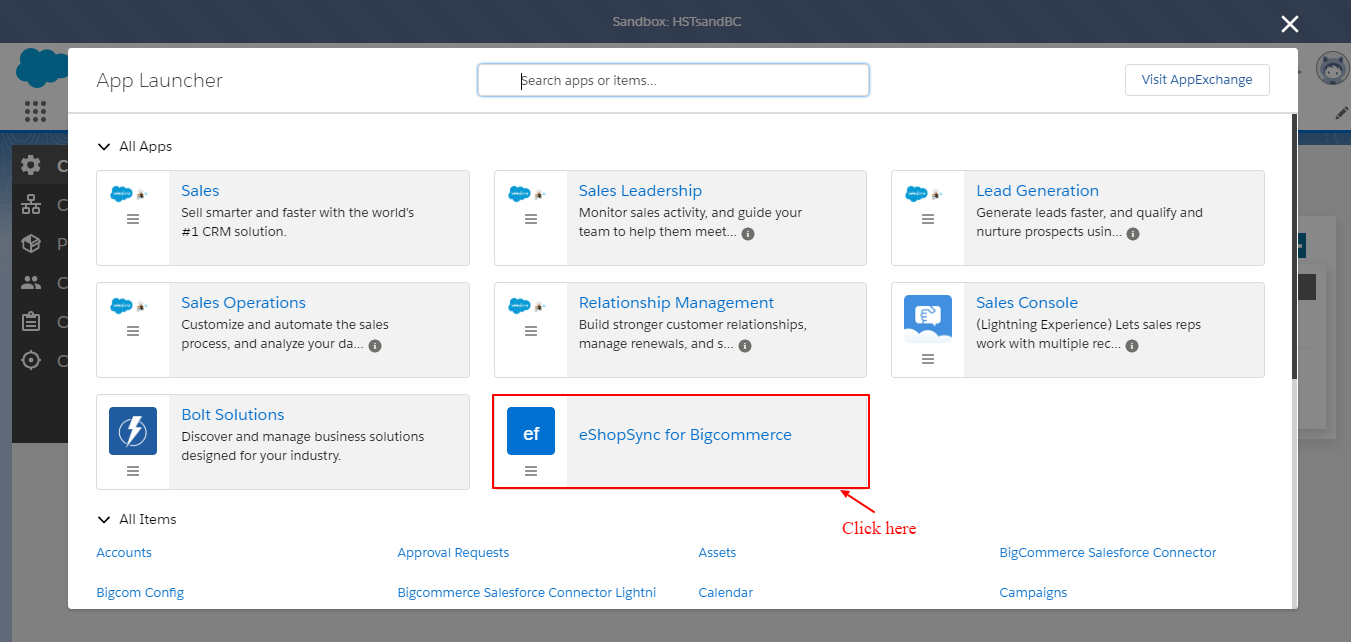This screenshot has height=642, width=1351.
Task: Close the App Launcher with the X
Action: [1290, 24]
